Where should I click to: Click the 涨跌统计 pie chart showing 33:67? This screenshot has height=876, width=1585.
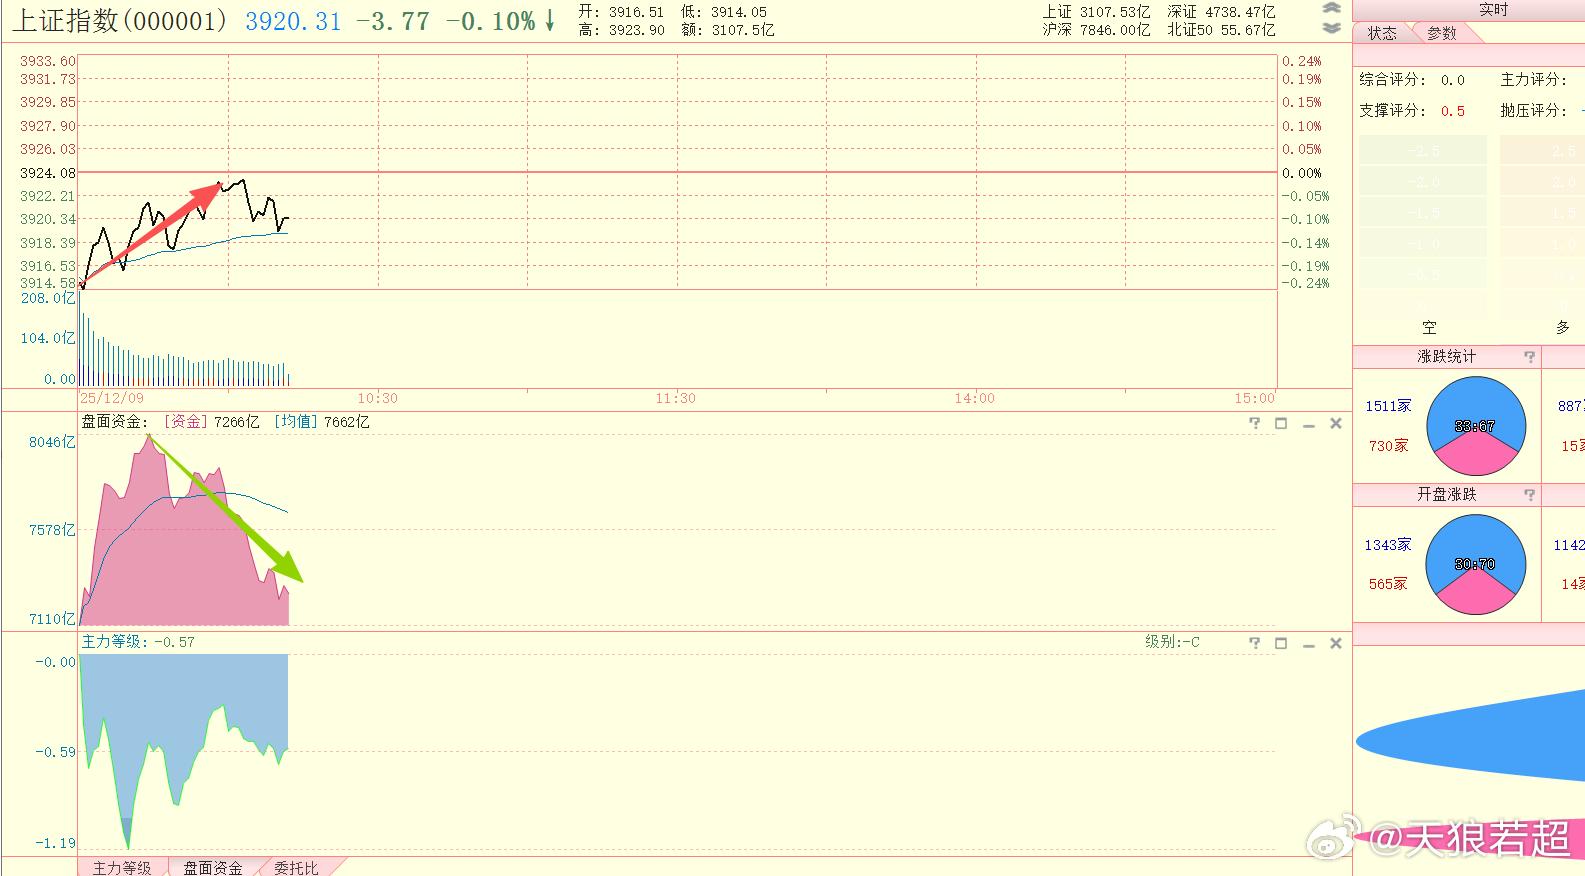pos(1476,426)
